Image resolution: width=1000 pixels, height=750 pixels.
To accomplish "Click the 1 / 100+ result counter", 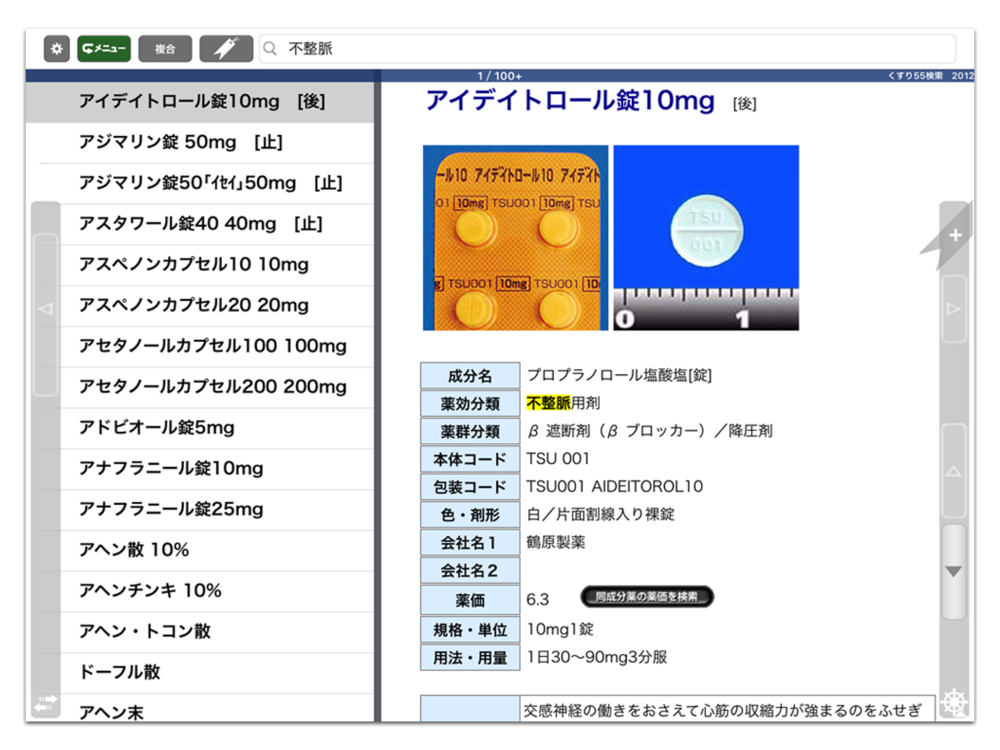I will 500,76.
